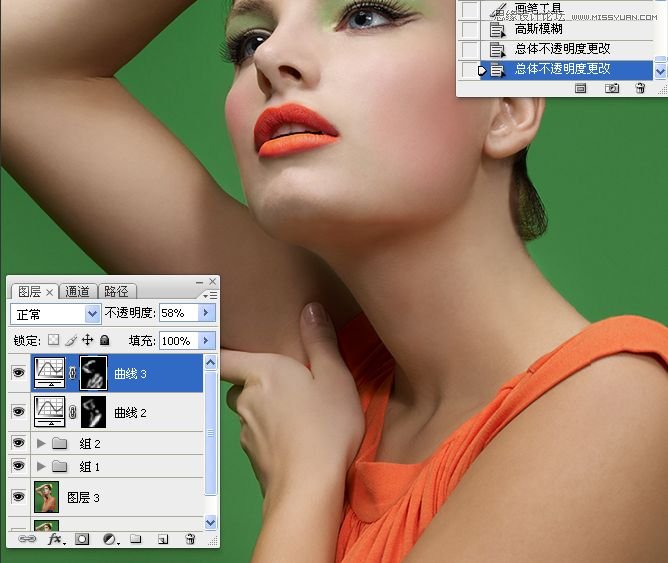Select the 高斯模糊 history state
The height and width of the screenshot is (563, 668).
pyautogui.click(x=567, y=29)
